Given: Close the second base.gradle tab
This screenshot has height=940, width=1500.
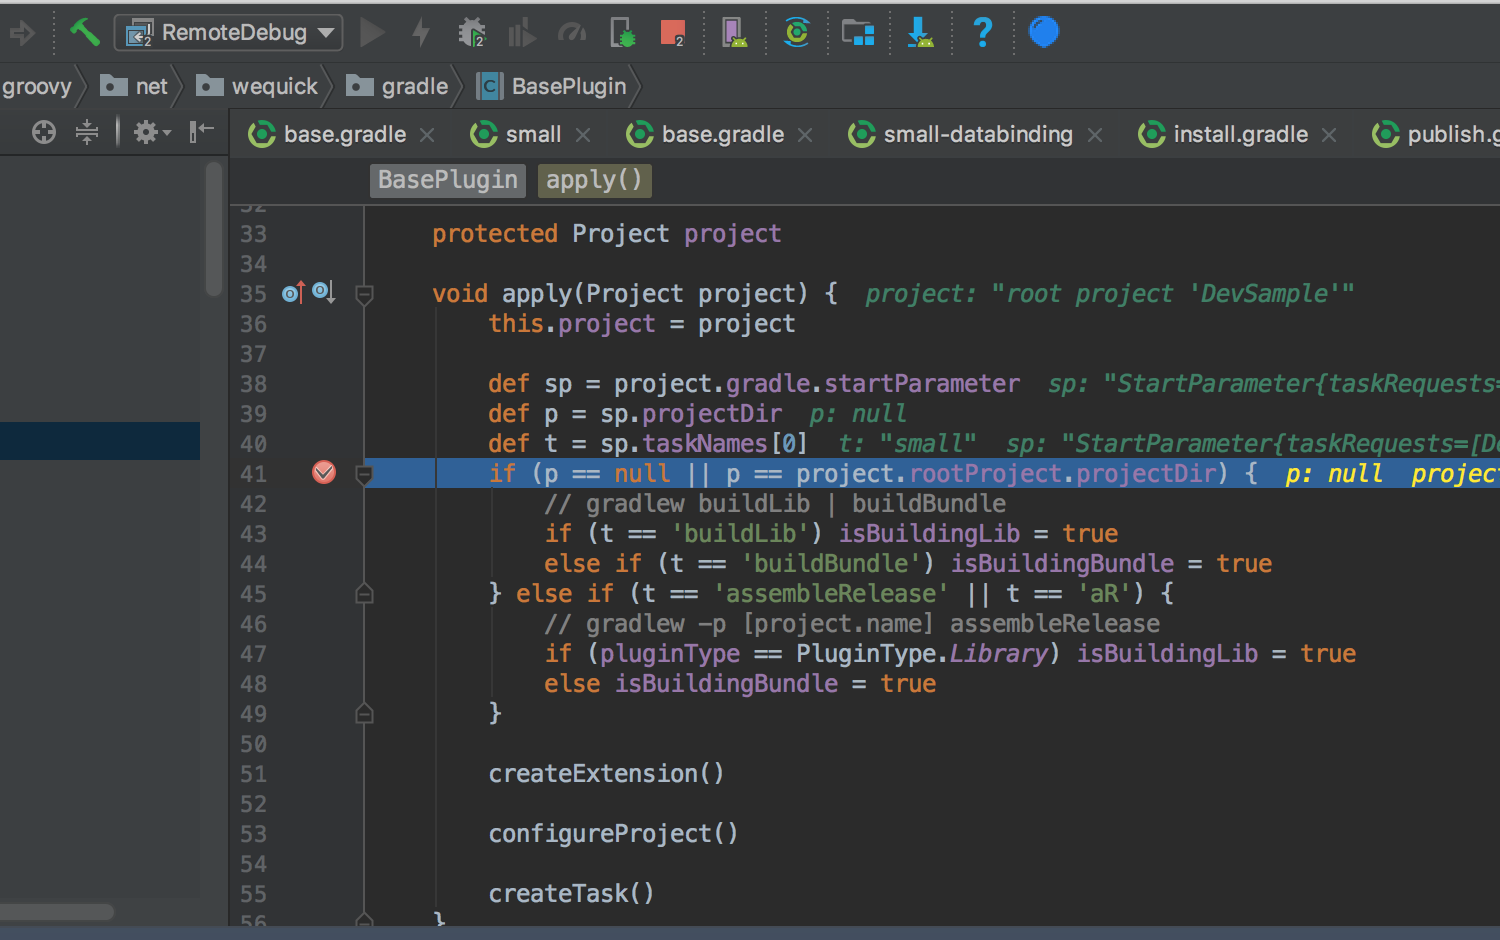Looking at the screenshot, I should 805,135.
